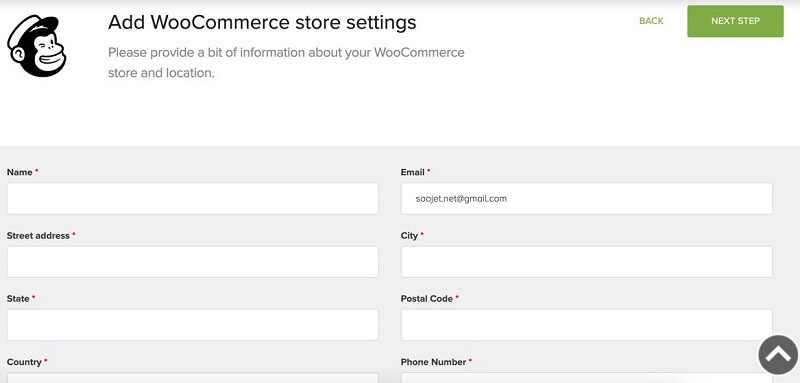Focus the State input field
Viewport: 800px width, 383px height.
[193, 325]
